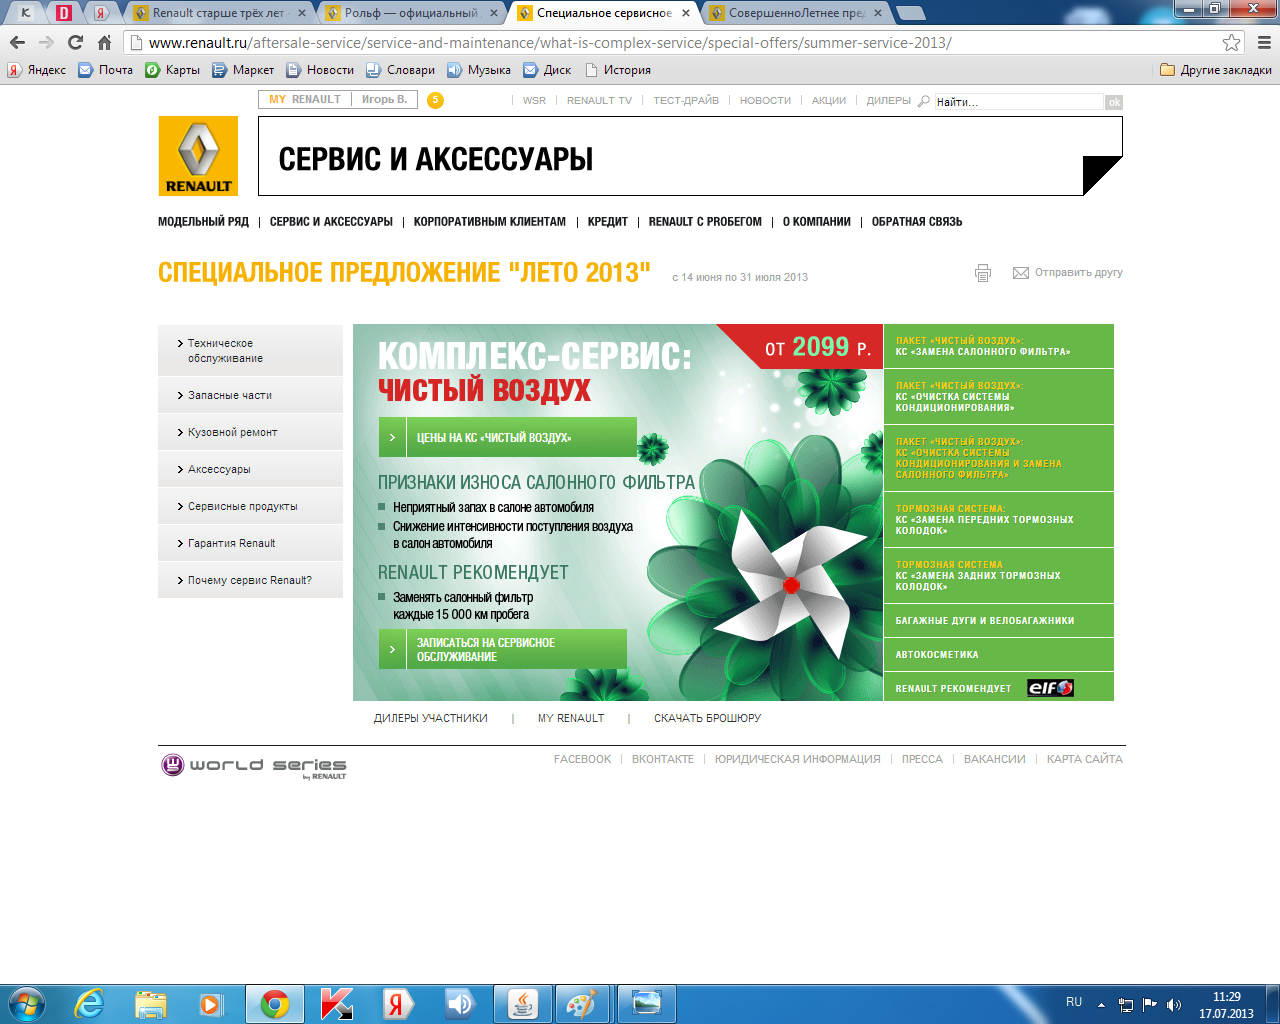Expand "Аксессуары" in the sidebar
This screenshot has width=1280, height=1024.
click(250, 469)
